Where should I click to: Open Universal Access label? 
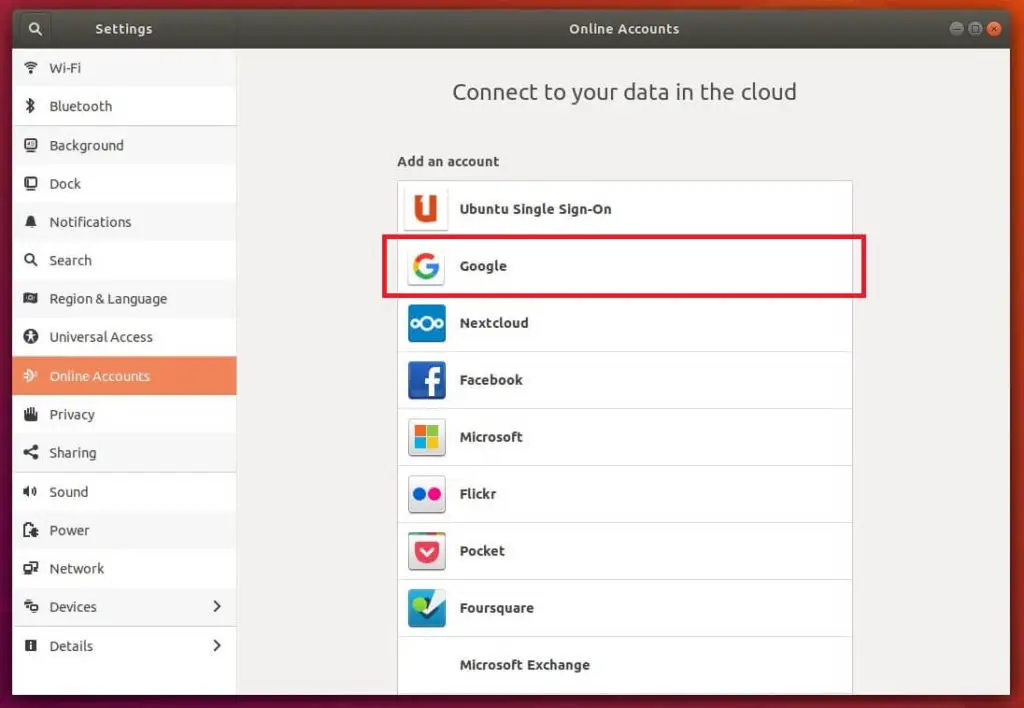[101, 337]
